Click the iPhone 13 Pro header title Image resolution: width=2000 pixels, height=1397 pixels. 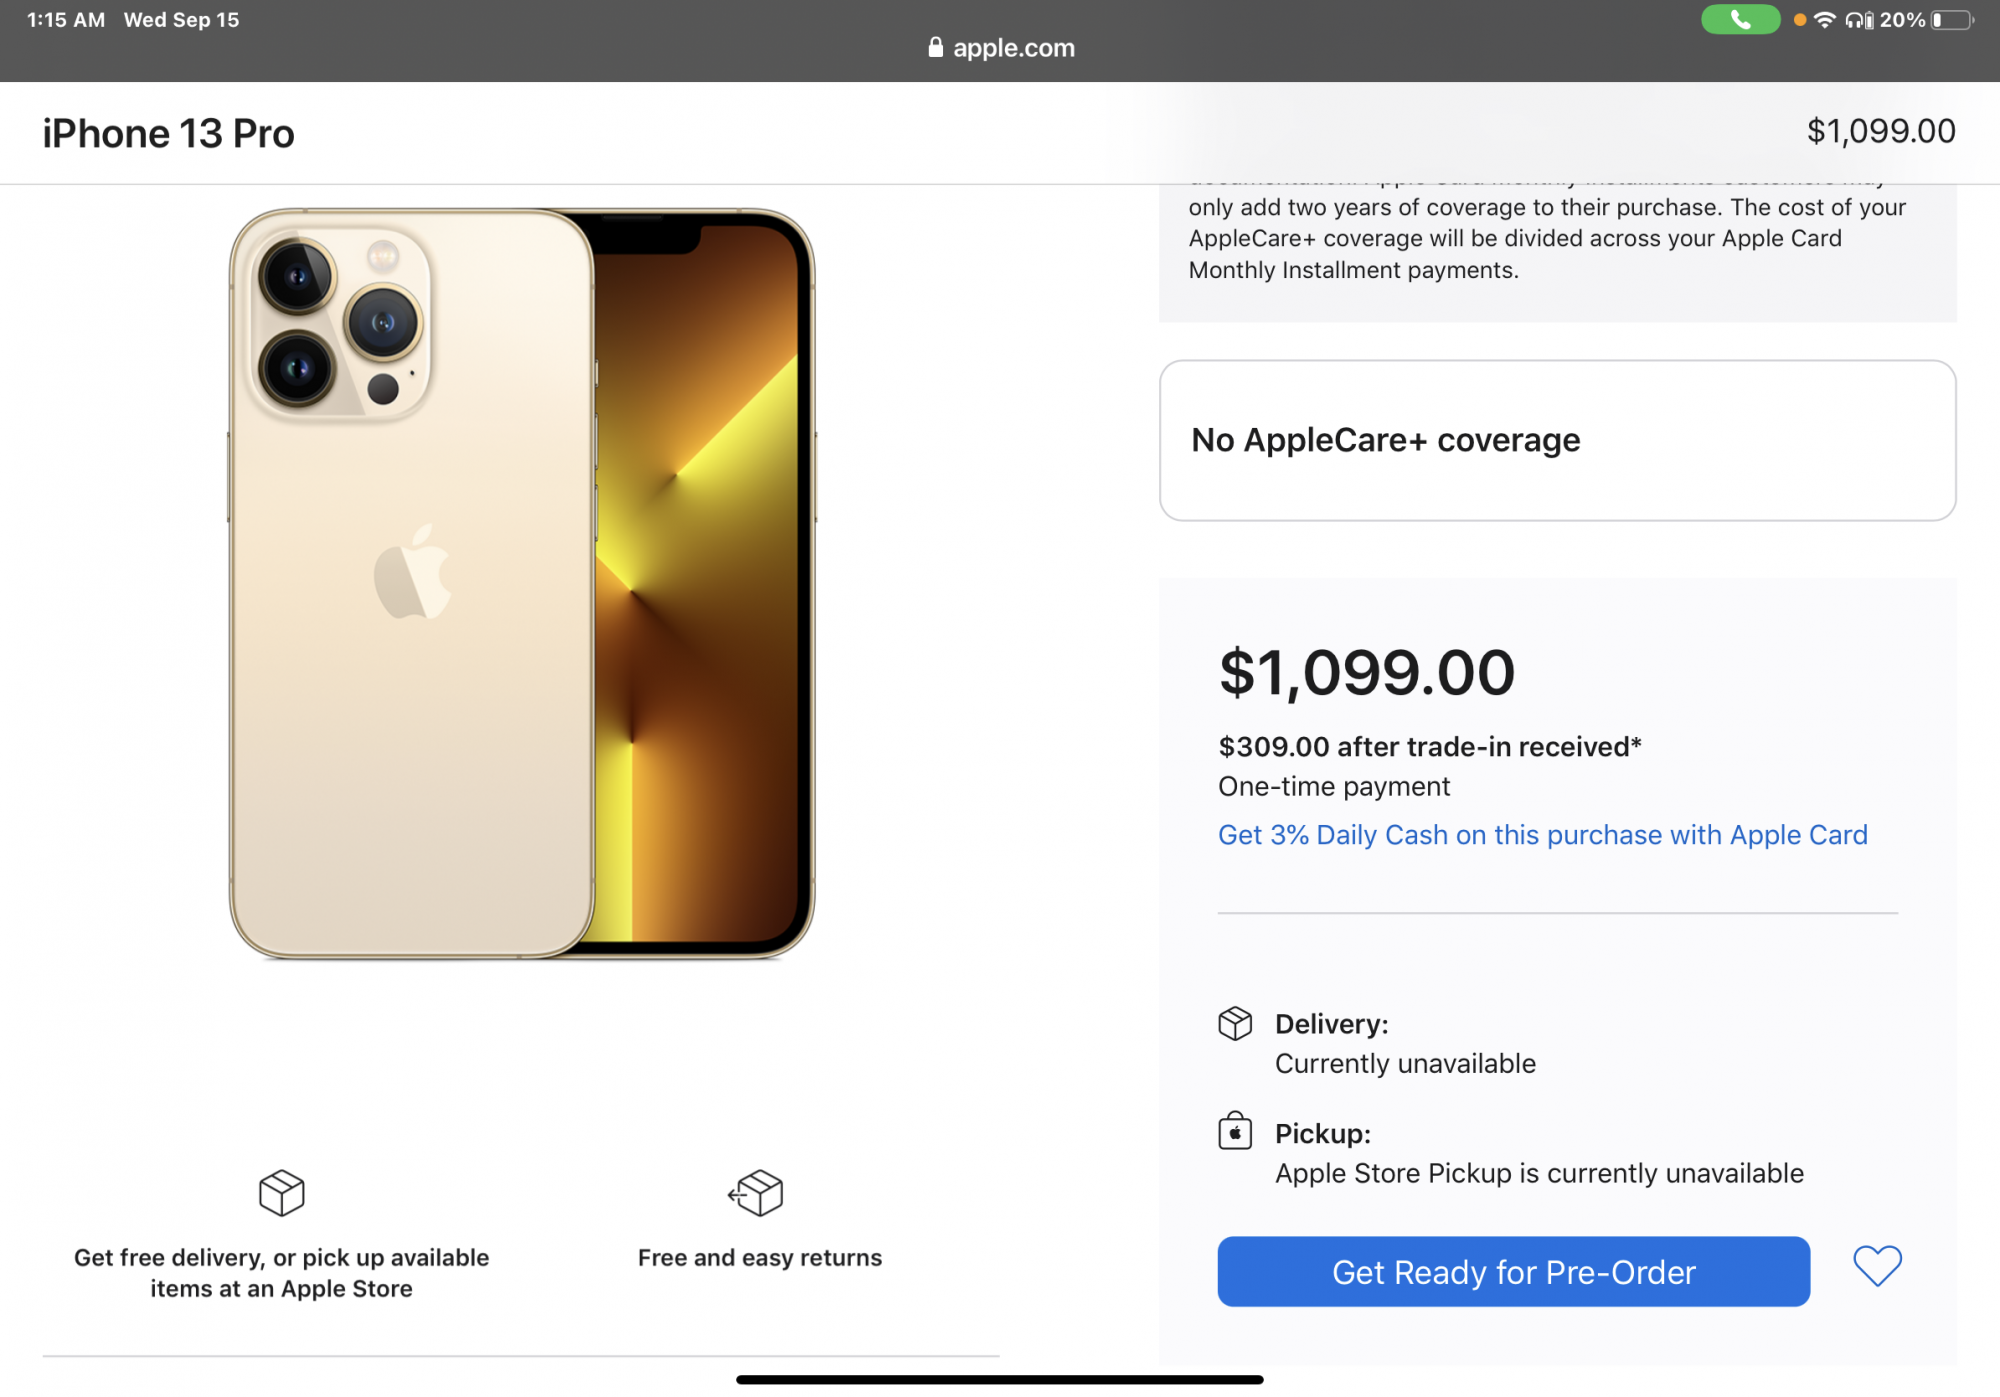[168, 133]
